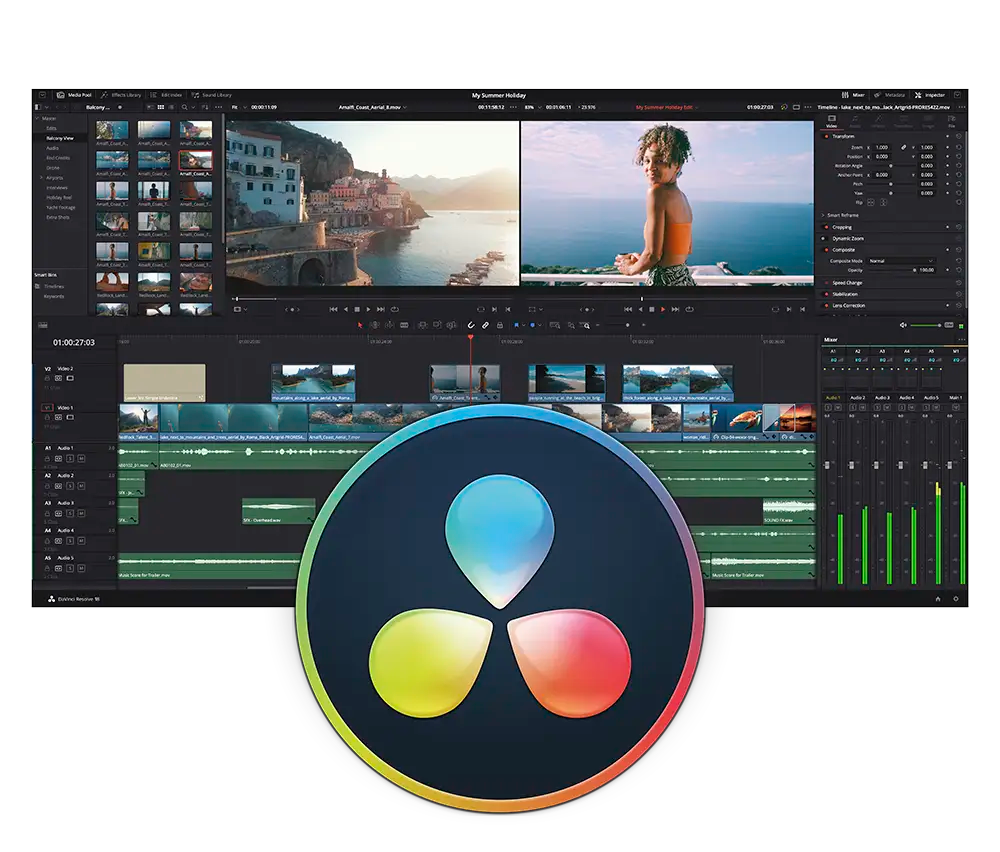Disable the Stabilization section toggle
Image resolution: width=1000 pixels, height=852 pixels.
point(826,294)
